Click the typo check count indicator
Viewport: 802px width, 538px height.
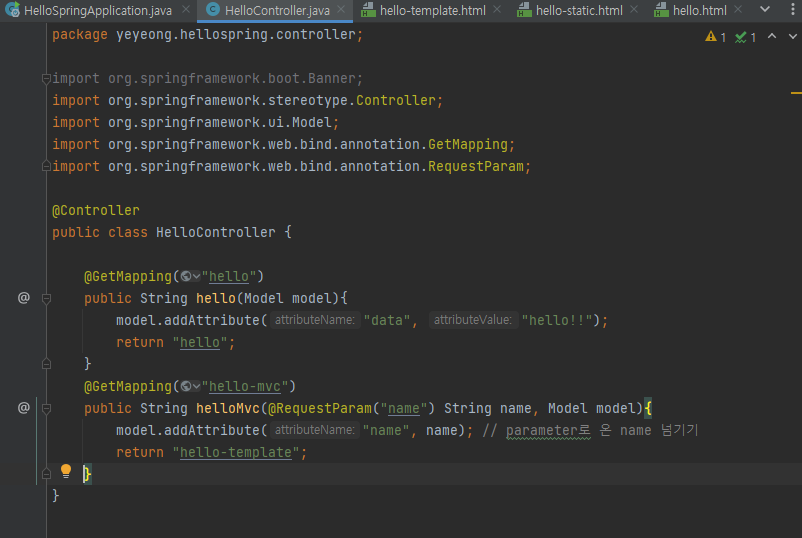point(745,37)
